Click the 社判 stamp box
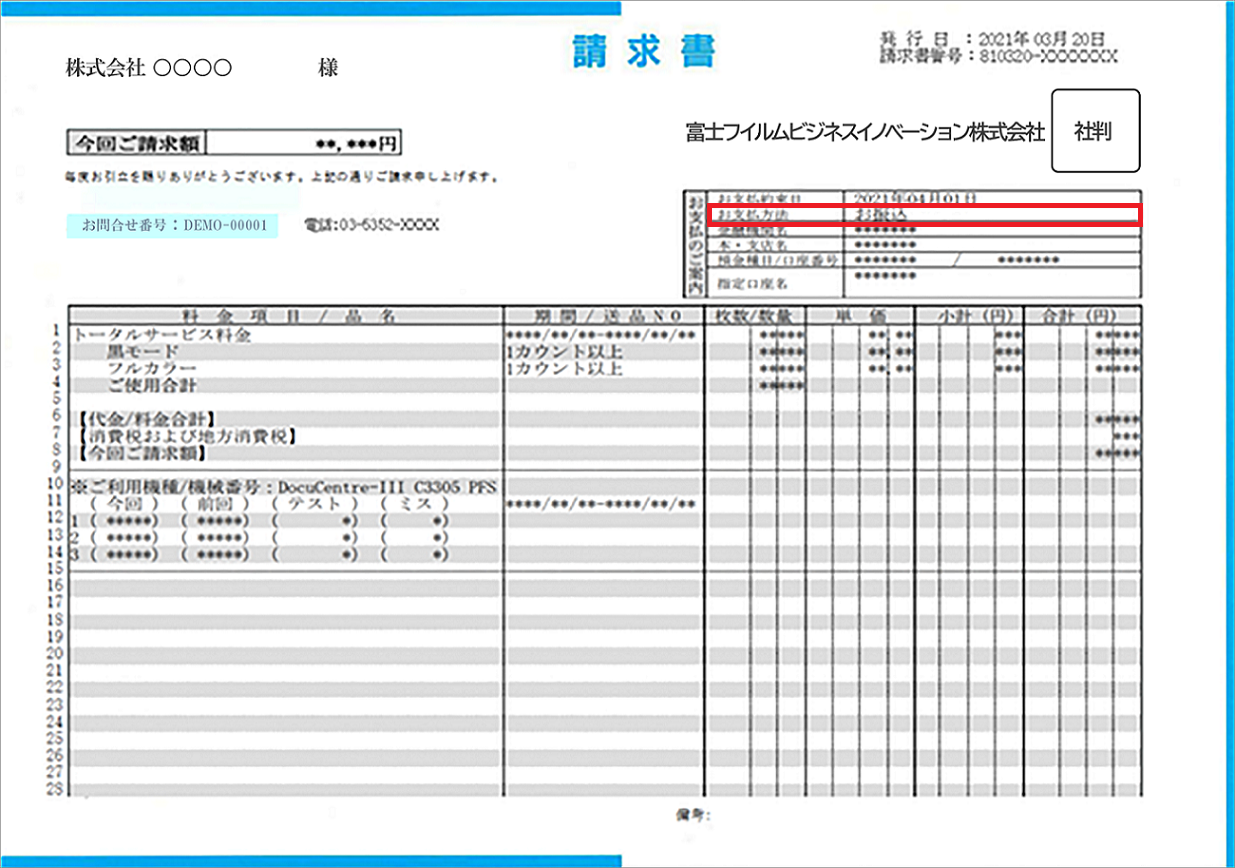The width and height of the screenshot is (1235, 868). [x=1095, y=131]
